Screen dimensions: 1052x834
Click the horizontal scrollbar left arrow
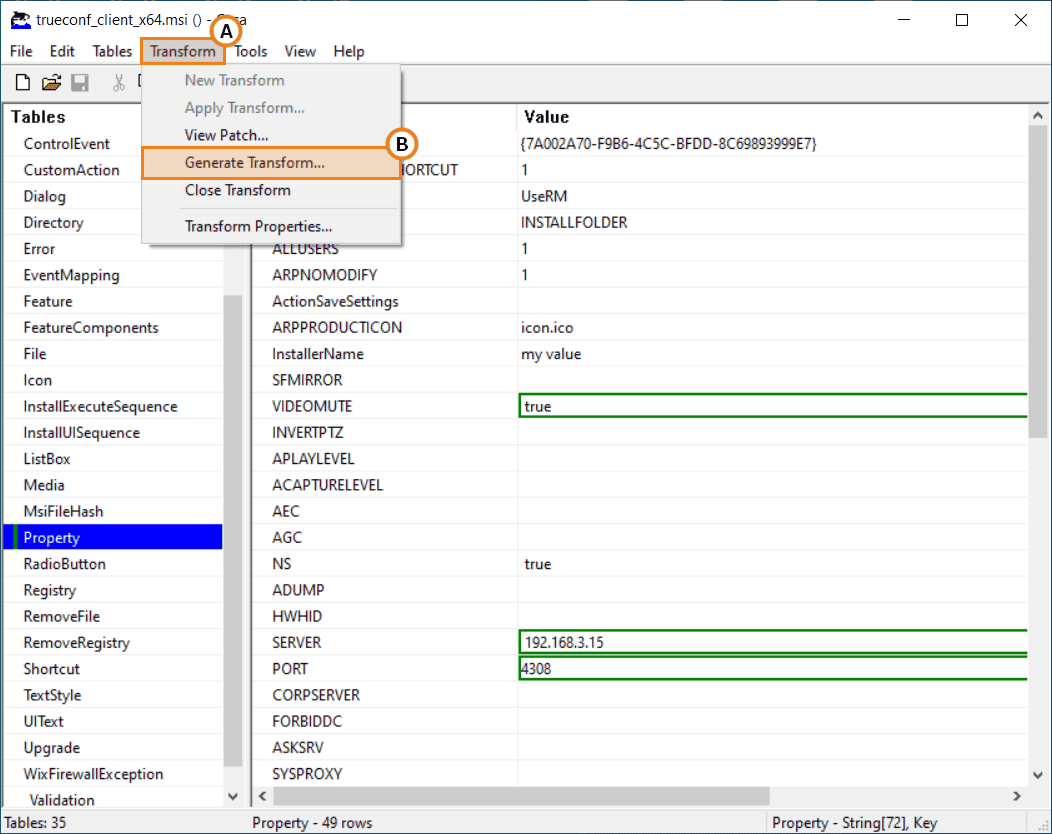[262, 796]
